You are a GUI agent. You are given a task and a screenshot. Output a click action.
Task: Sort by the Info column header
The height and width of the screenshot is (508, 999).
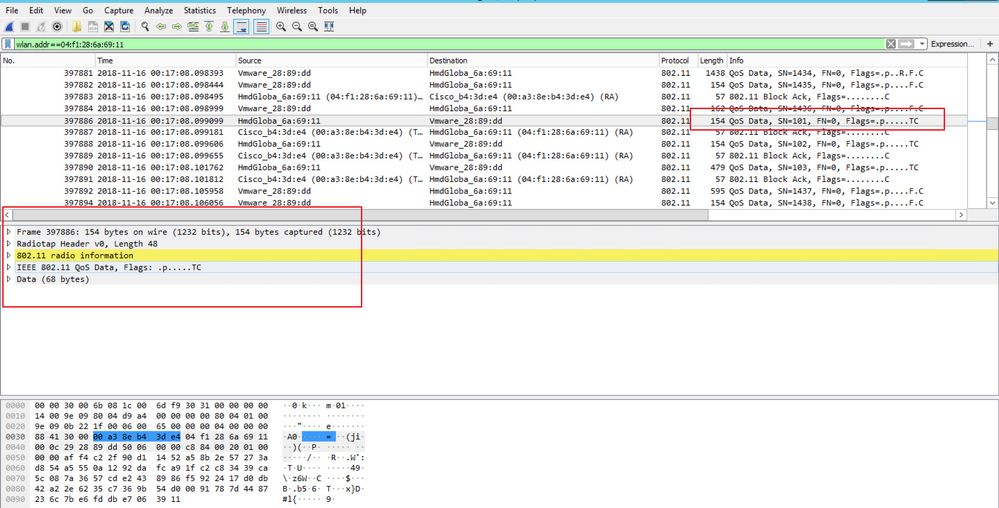pyautogui.click(x=847, y=61)
